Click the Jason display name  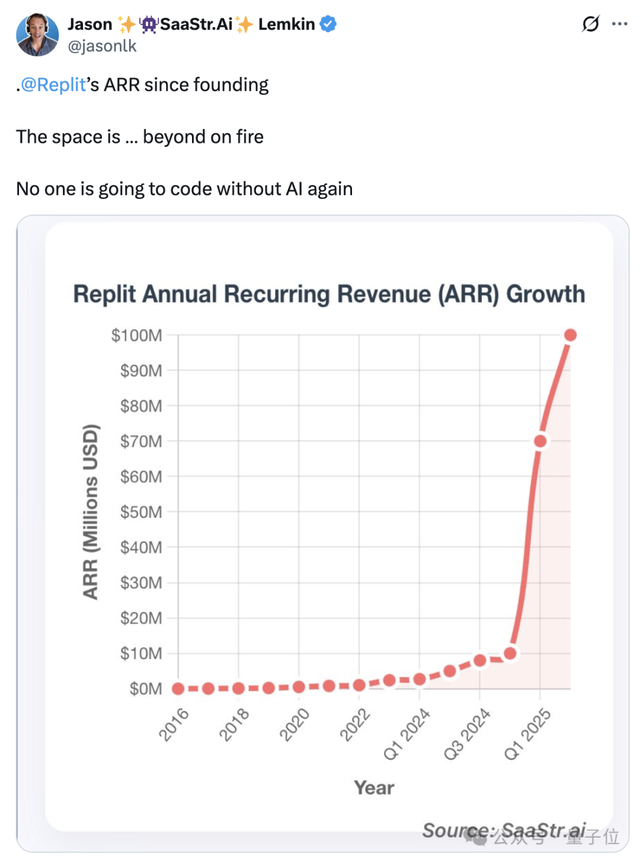click(89, 25)
